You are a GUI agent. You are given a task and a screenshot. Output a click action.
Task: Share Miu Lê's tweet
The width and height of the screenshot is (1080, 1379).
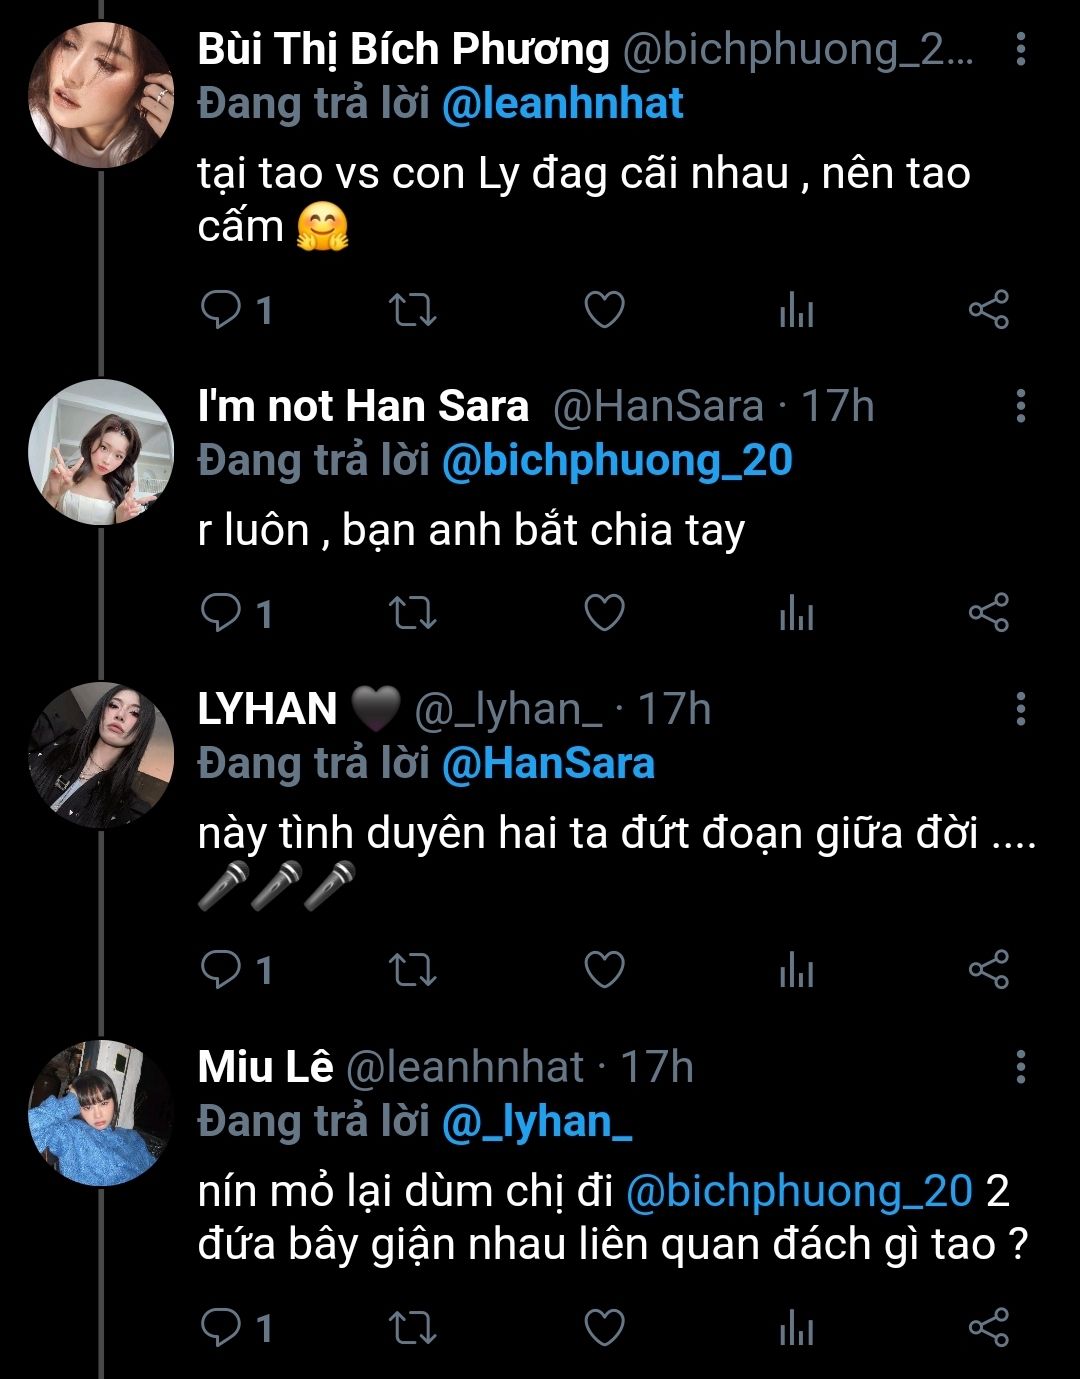point(988,1328)
